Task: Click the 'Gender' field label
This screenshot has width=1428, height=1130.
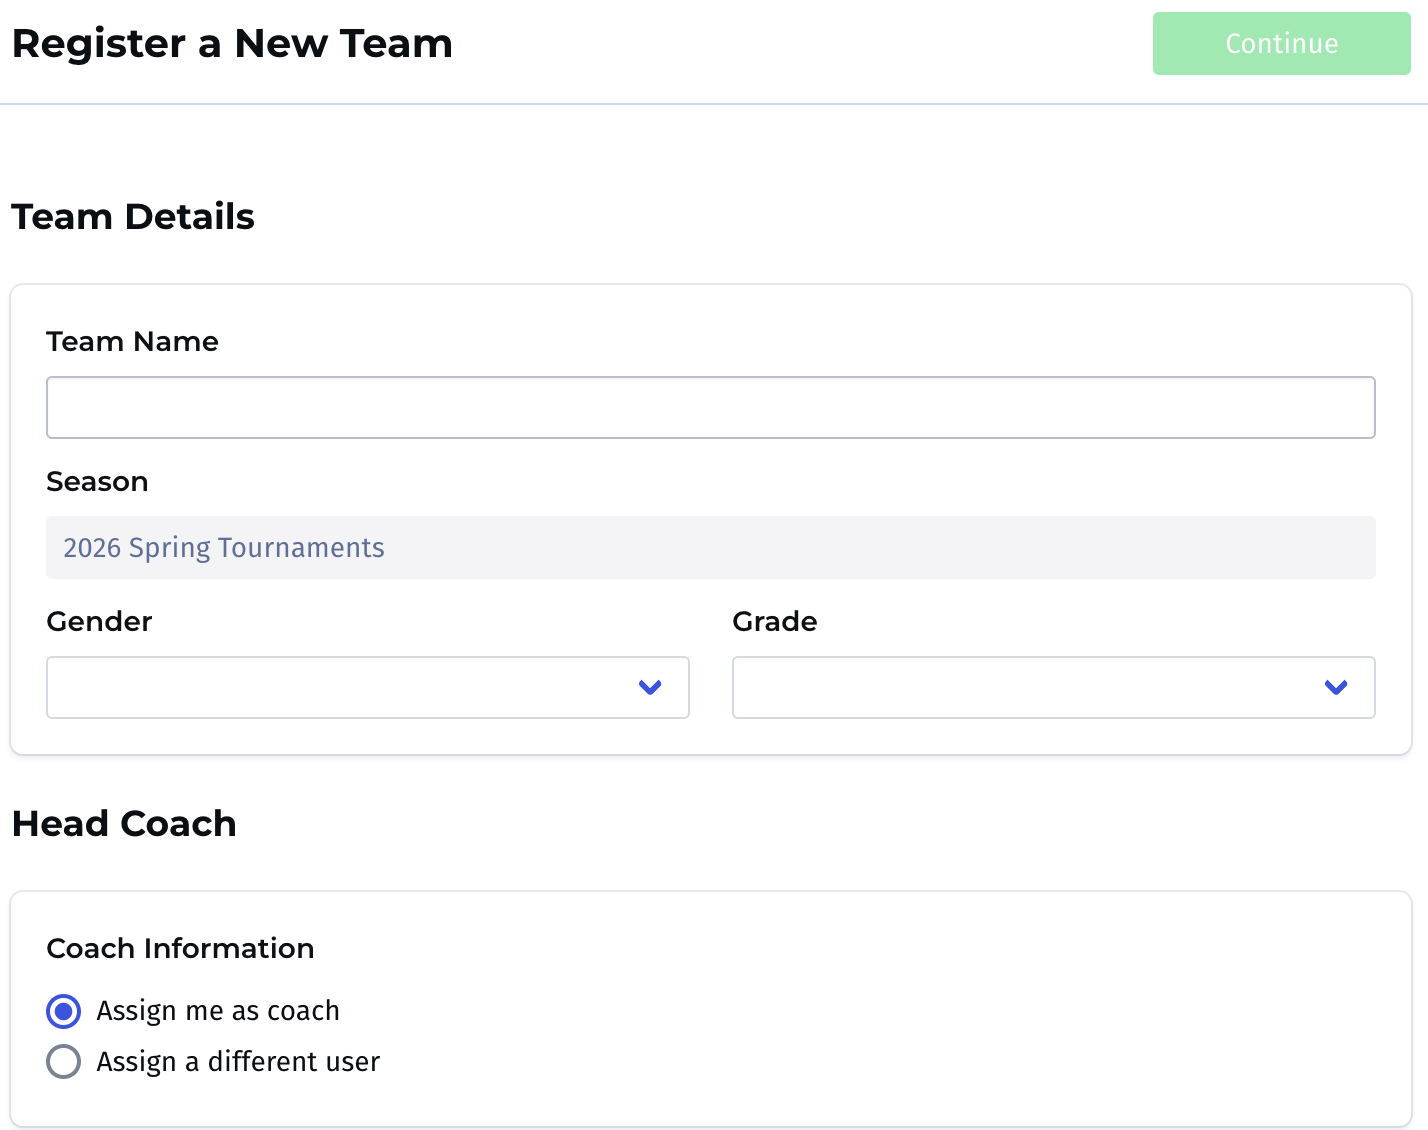Action: (x=99, y=622)
